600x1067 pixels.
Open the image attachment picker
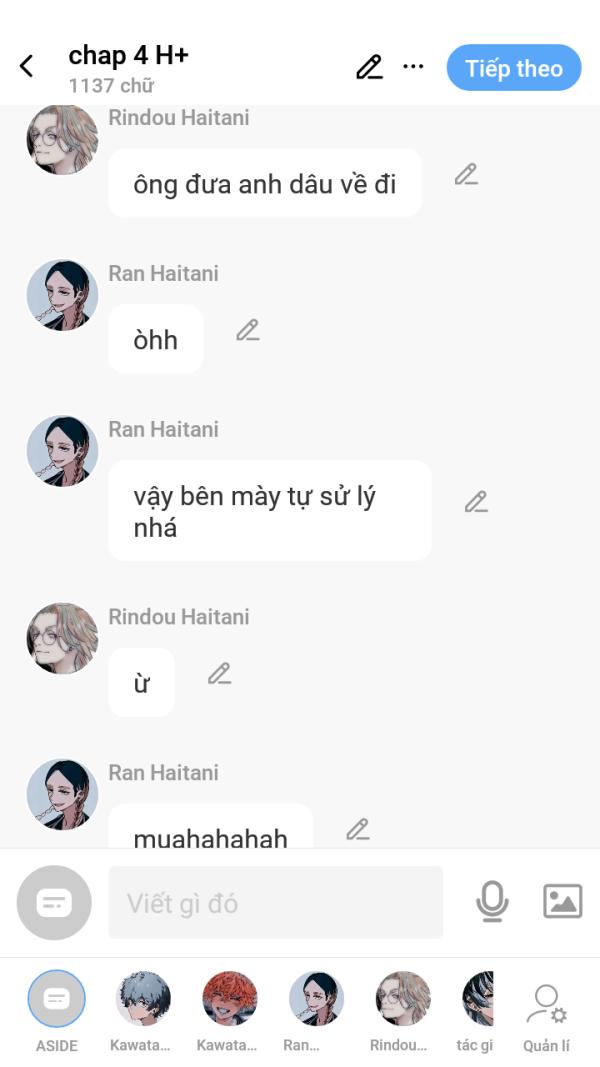click(562, 902)
